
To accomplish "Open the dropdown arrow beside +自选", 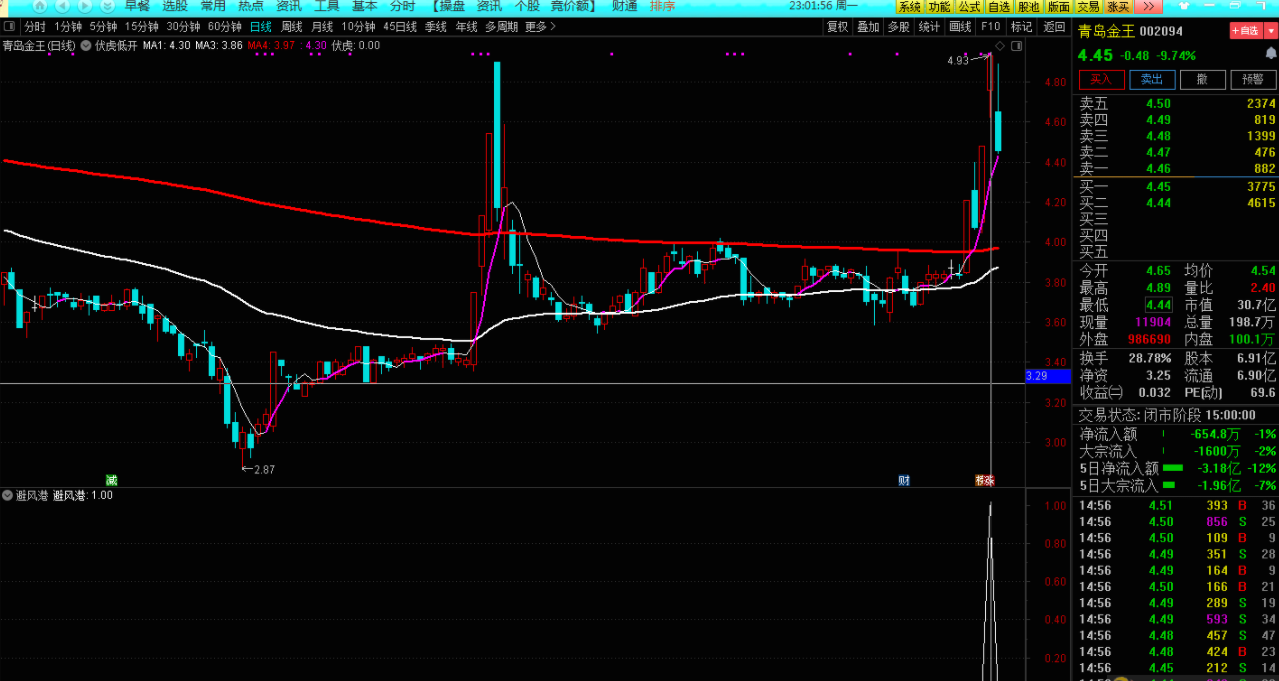I will click(1270, 31).
